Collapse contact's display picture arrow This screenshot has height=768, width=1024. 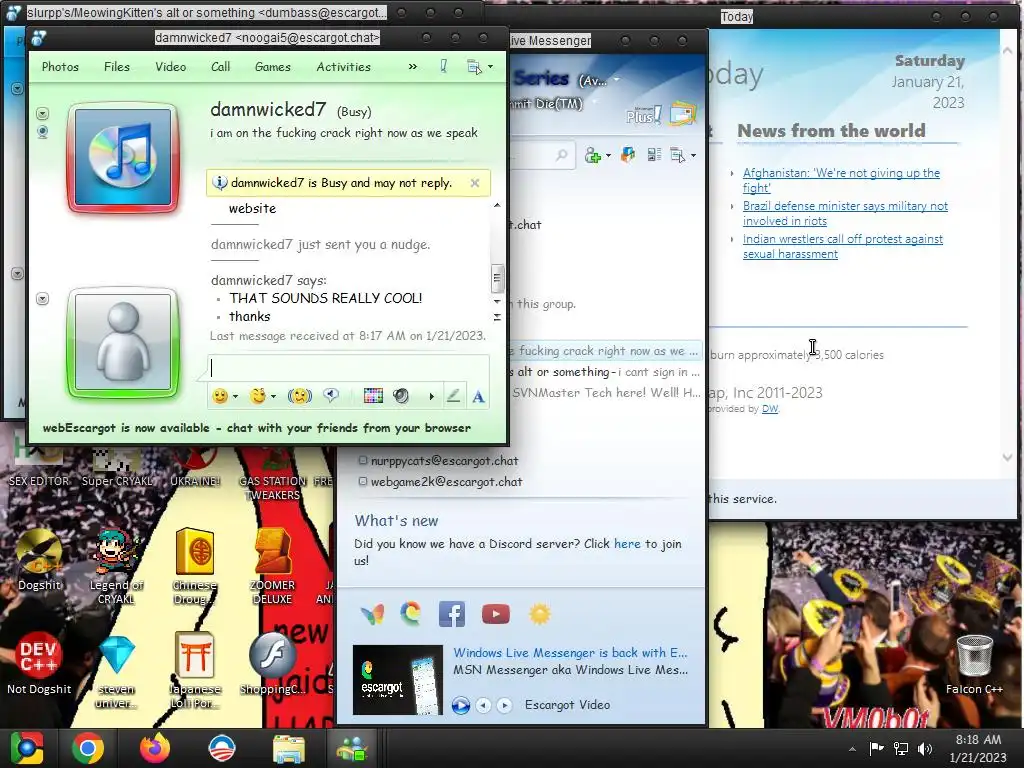tap(42, 114)
